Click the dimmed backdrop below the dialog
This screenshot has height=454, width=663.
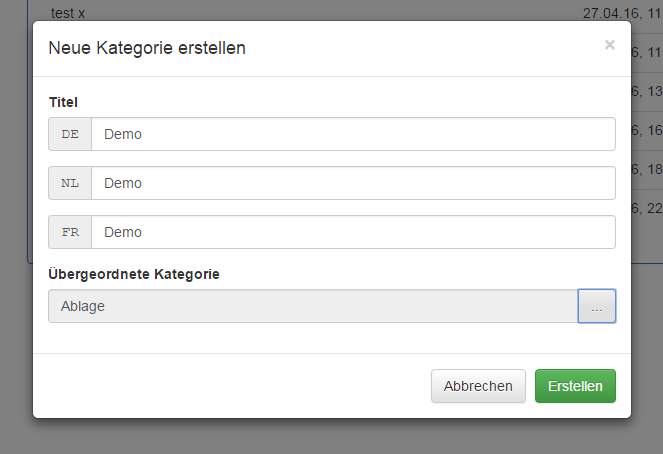click(330, 438)
